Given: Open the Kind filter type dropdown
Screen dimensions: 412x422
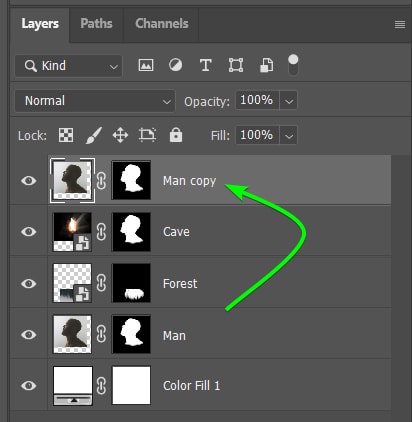Looking at the screenshot, I should [x=68, y=66].
